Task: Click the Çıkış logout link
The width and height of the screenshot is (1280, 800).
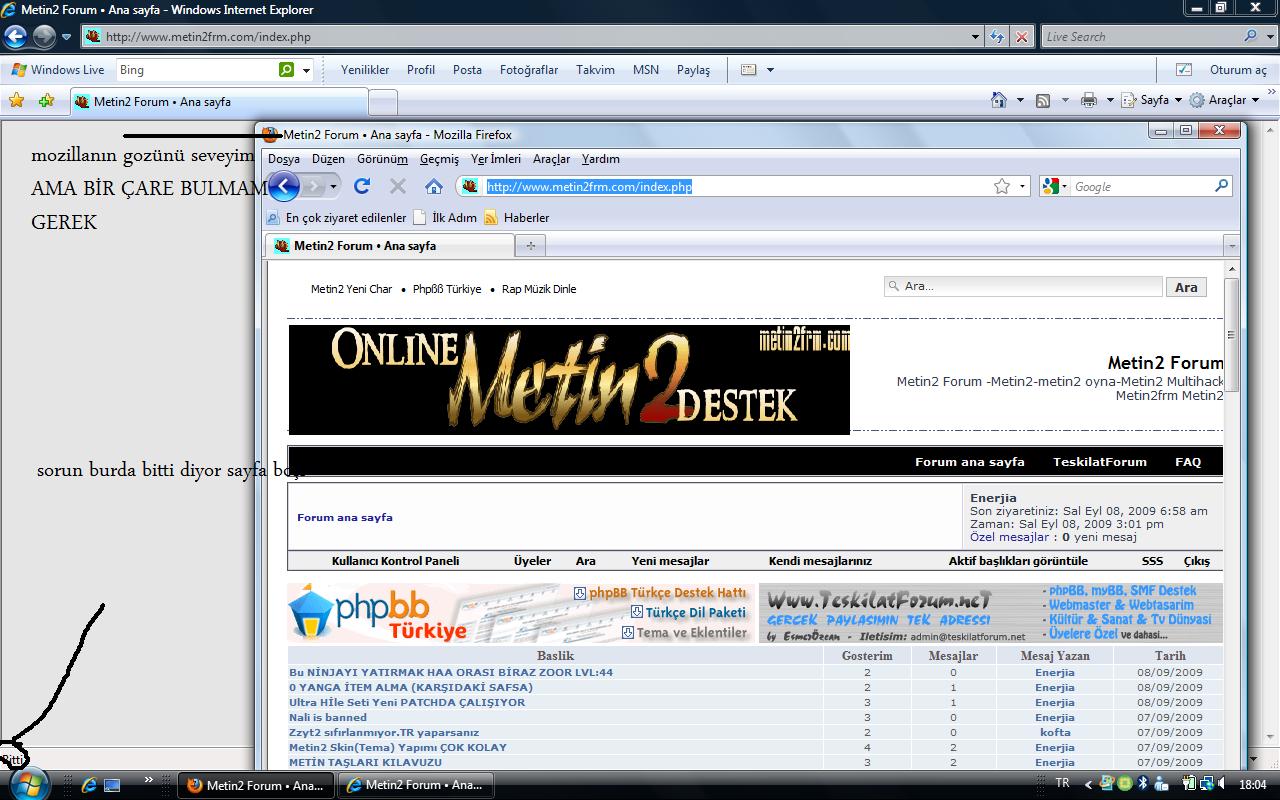Action: (1196, 561)
